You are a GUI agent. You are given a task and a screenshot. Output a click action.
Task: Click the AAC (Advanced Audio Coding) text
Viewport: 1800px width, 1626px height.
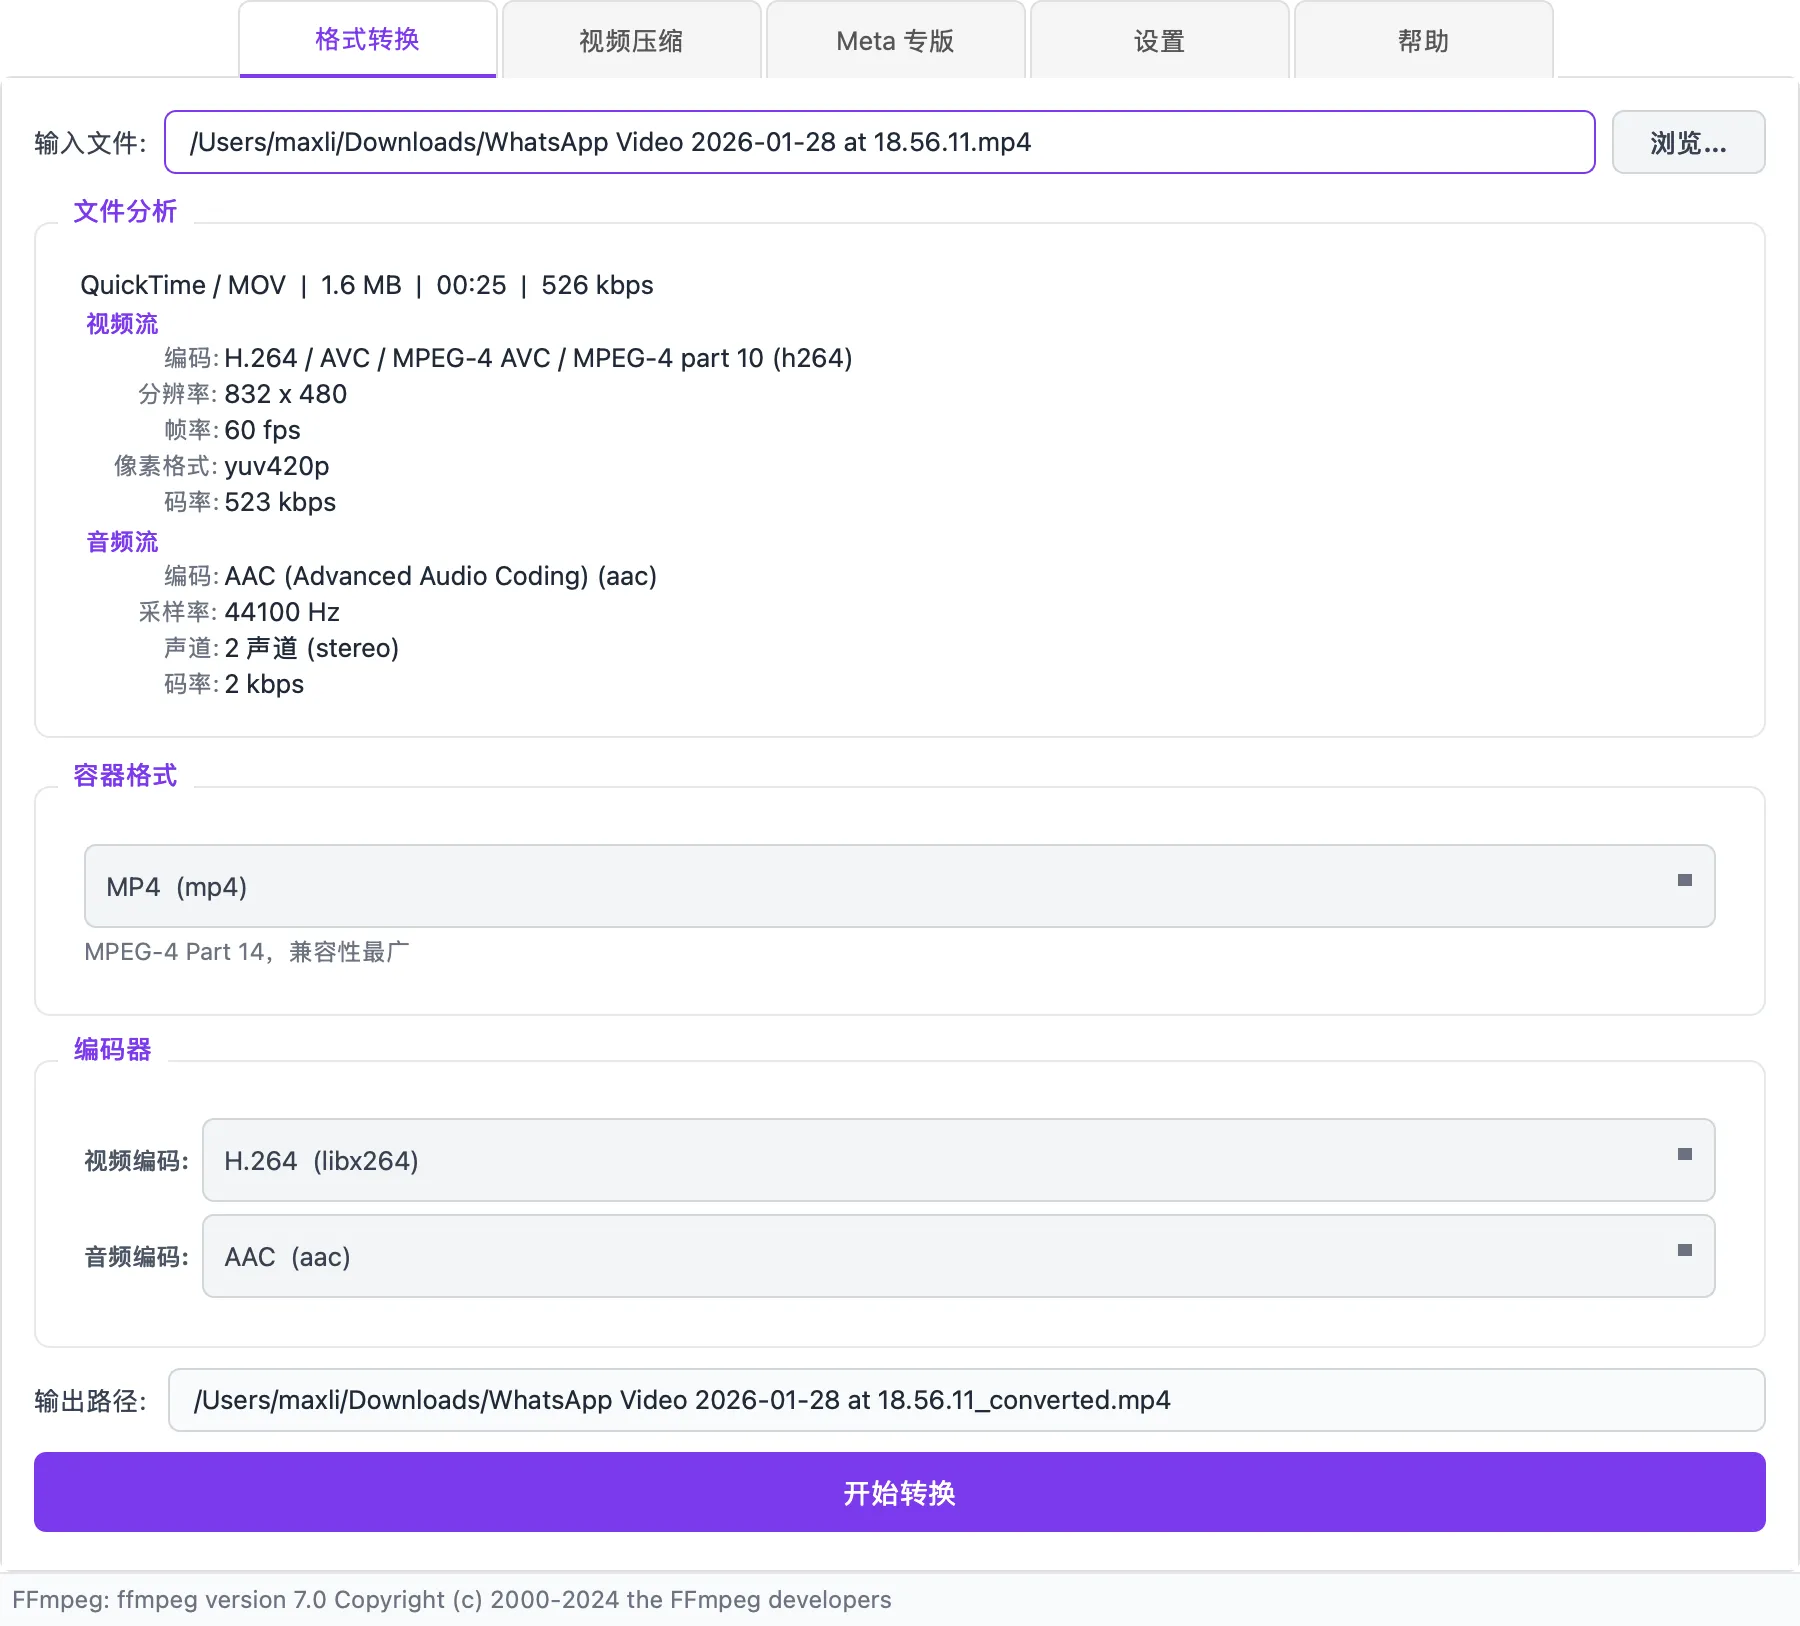click(x=440, y=576)
